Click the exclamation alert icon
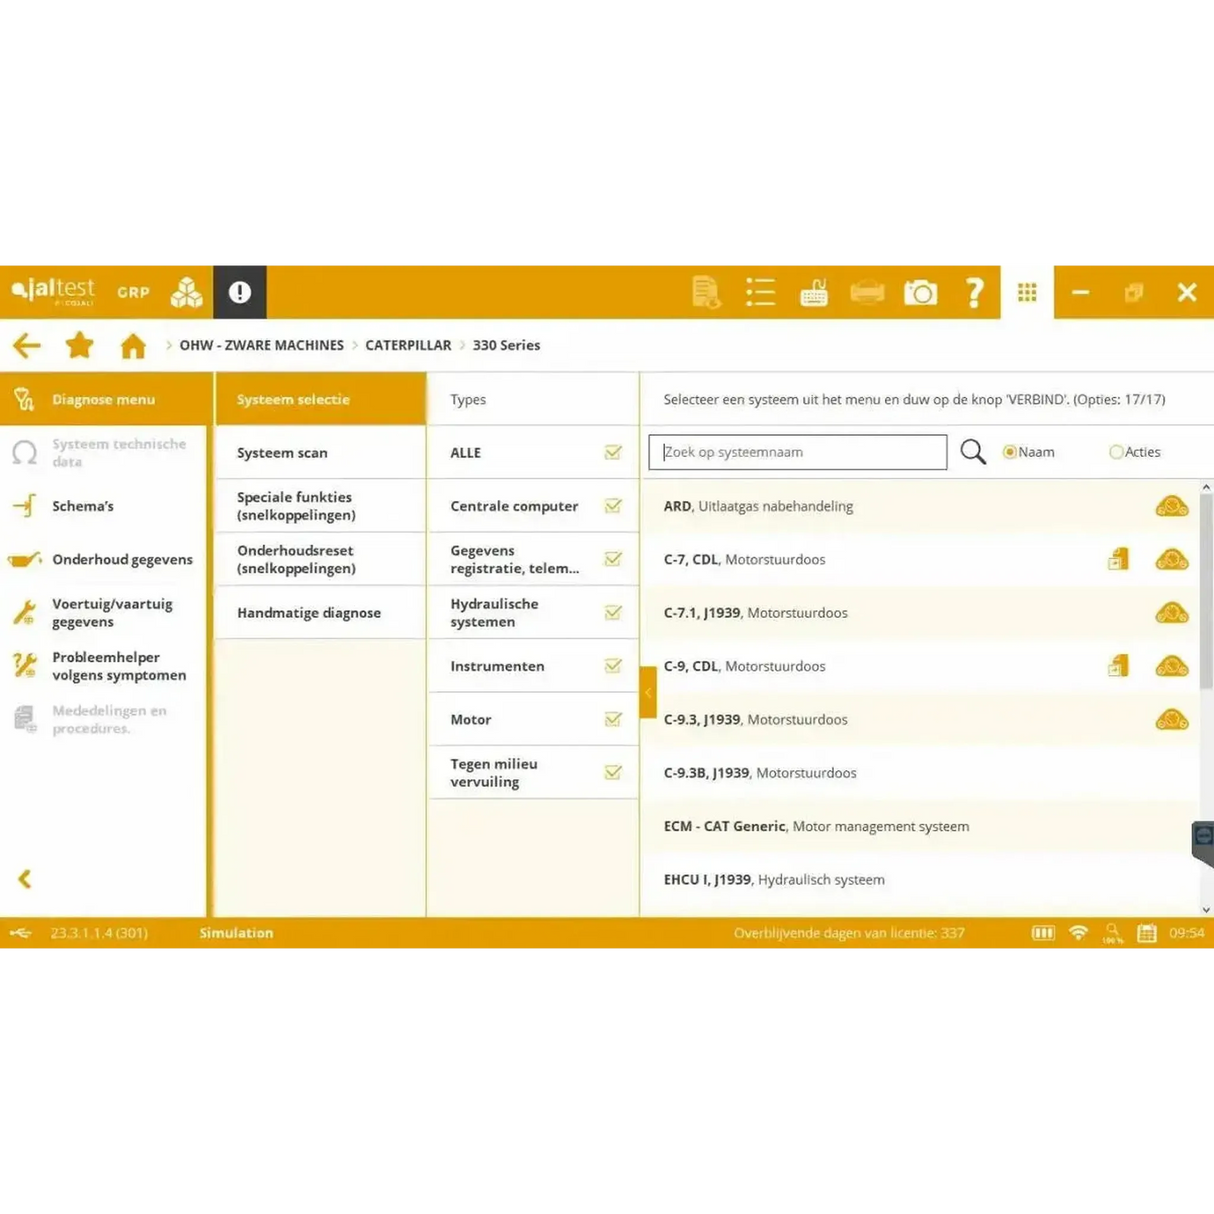 tap(240, 292)
